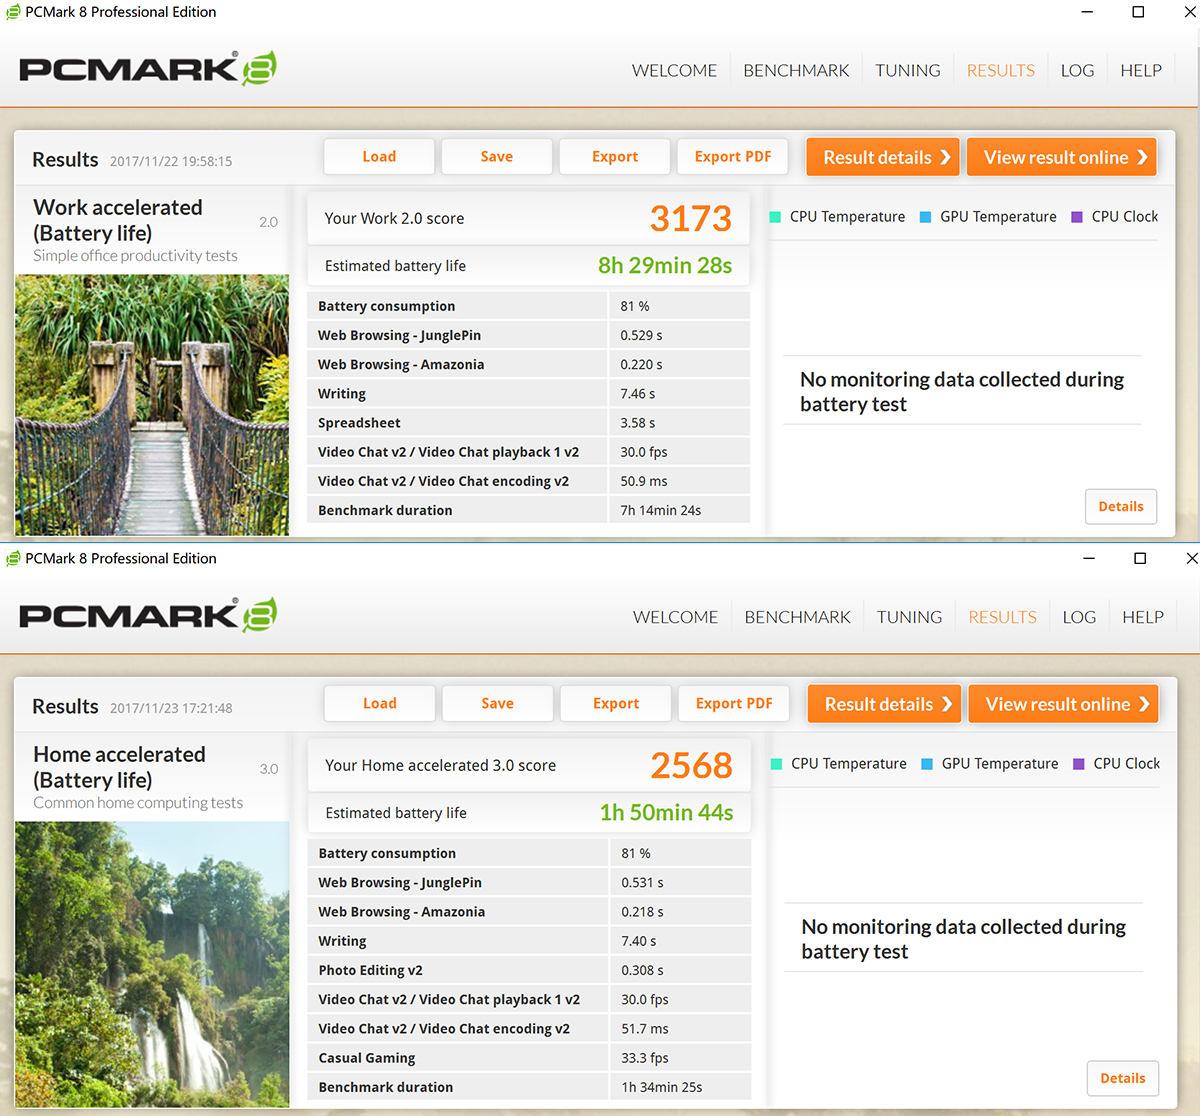Open LOG tab in lower window
The width and height of the screenshot is (1200, 1116).
pyautogui.click(x=1079, y=617)
